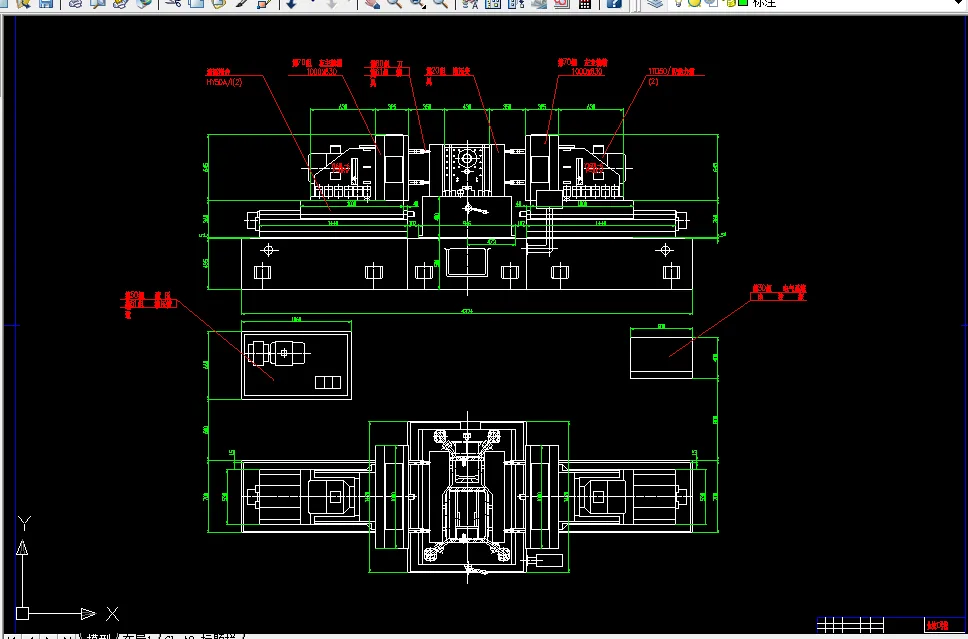Toggle freeze/thaw sun icon for 标注 layer
This screenshot has width=968, height=639.
click(695, 3)
